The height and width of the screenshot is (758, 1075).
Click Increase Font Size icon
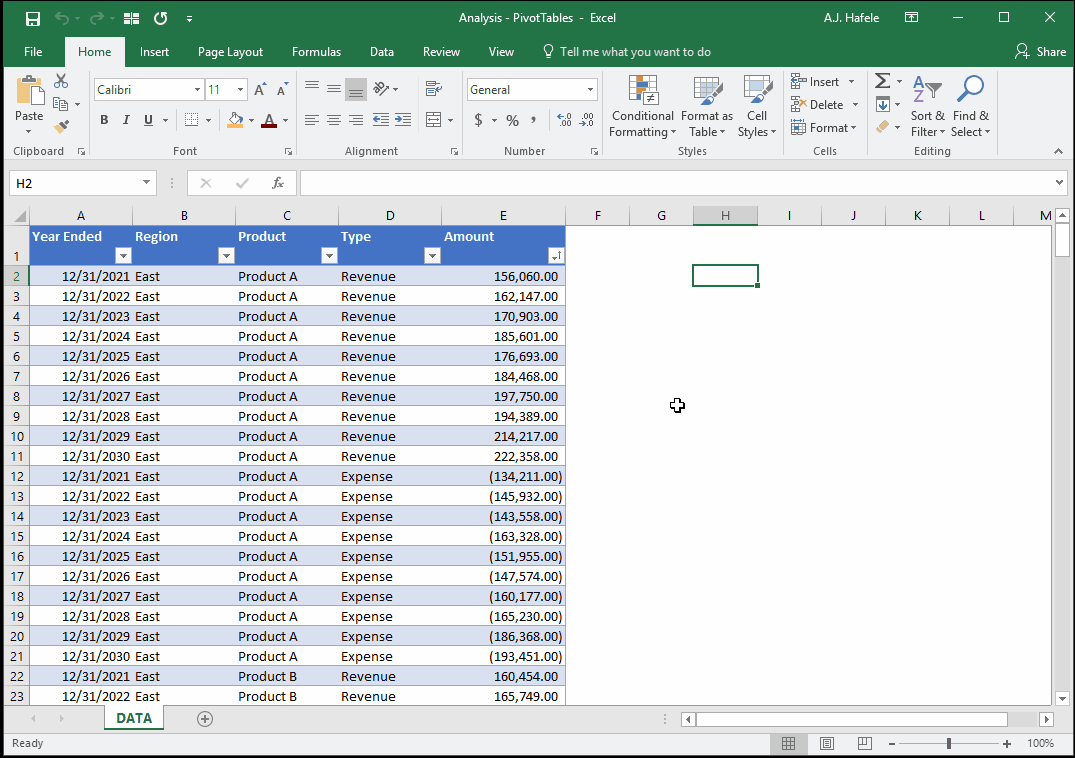coord(260,90)
